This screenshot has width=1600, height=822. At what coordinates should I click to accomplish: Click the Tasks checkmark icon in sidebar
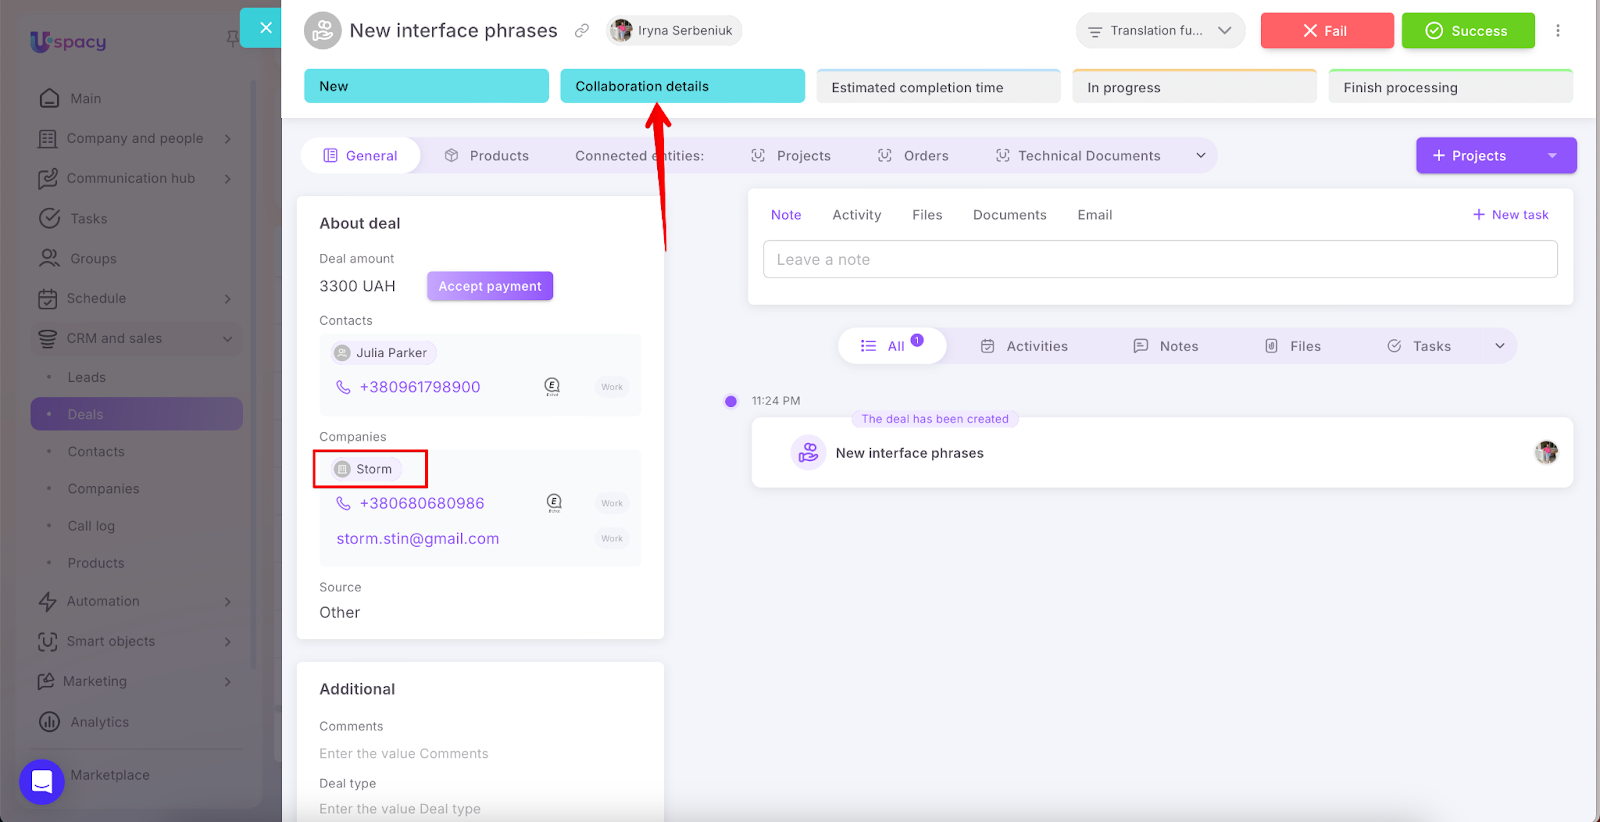[x=49, y=218]
